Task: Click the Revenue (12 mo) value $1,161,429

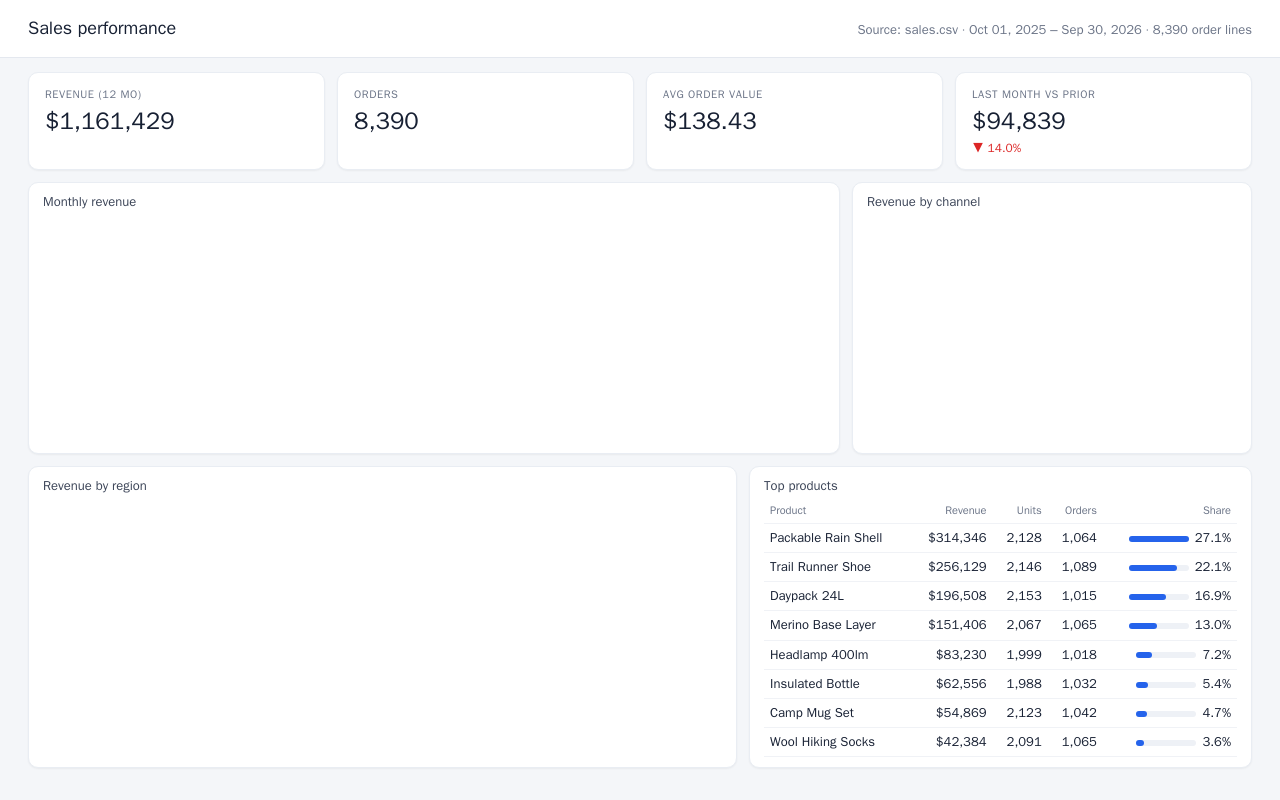Action: (110, 121)
